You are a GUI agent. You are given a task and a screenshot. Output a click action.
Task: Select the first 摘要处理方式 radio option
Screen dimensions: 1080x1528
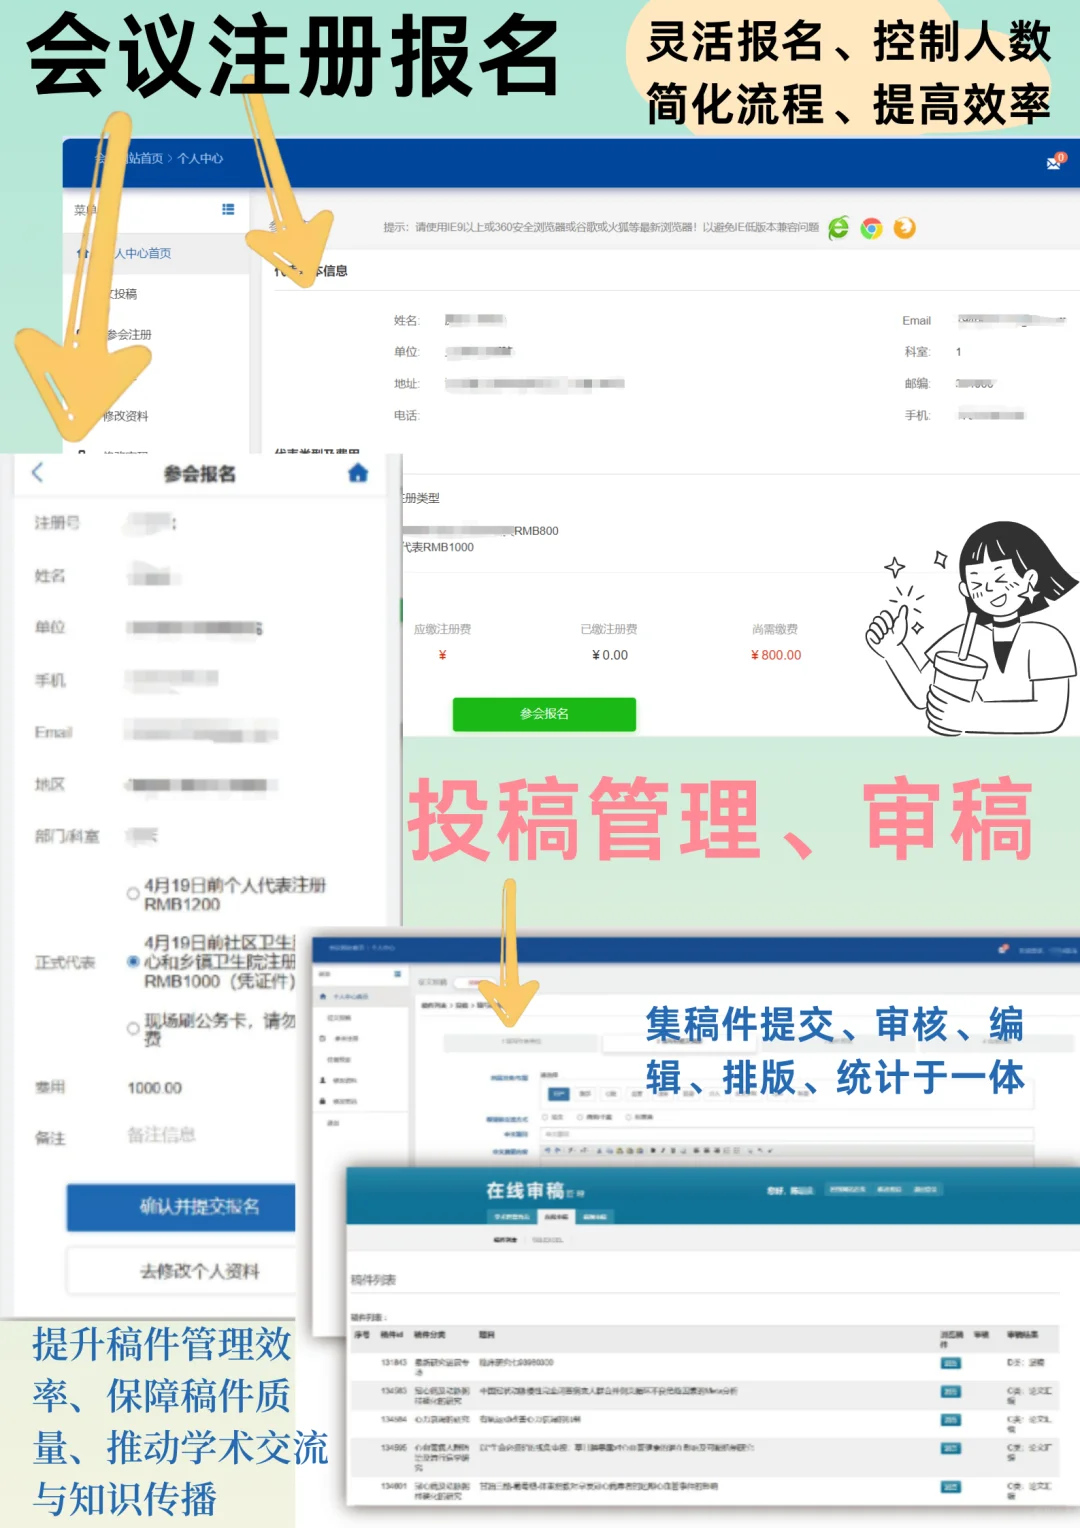(x=545, y=1117)
